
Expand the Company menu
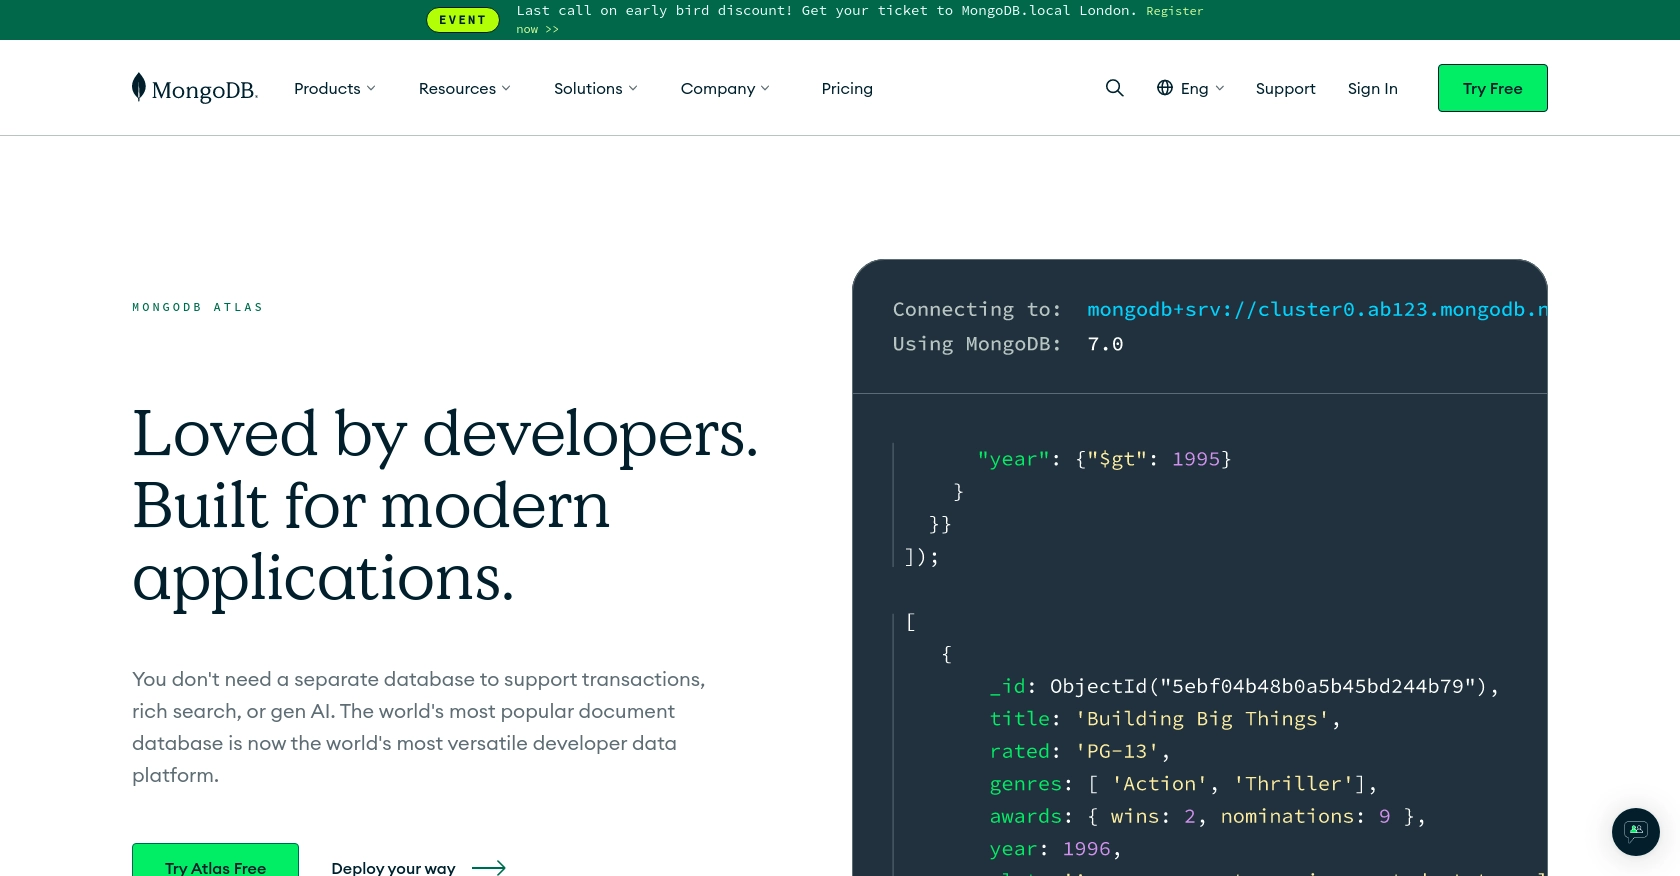tap(725, 88)
